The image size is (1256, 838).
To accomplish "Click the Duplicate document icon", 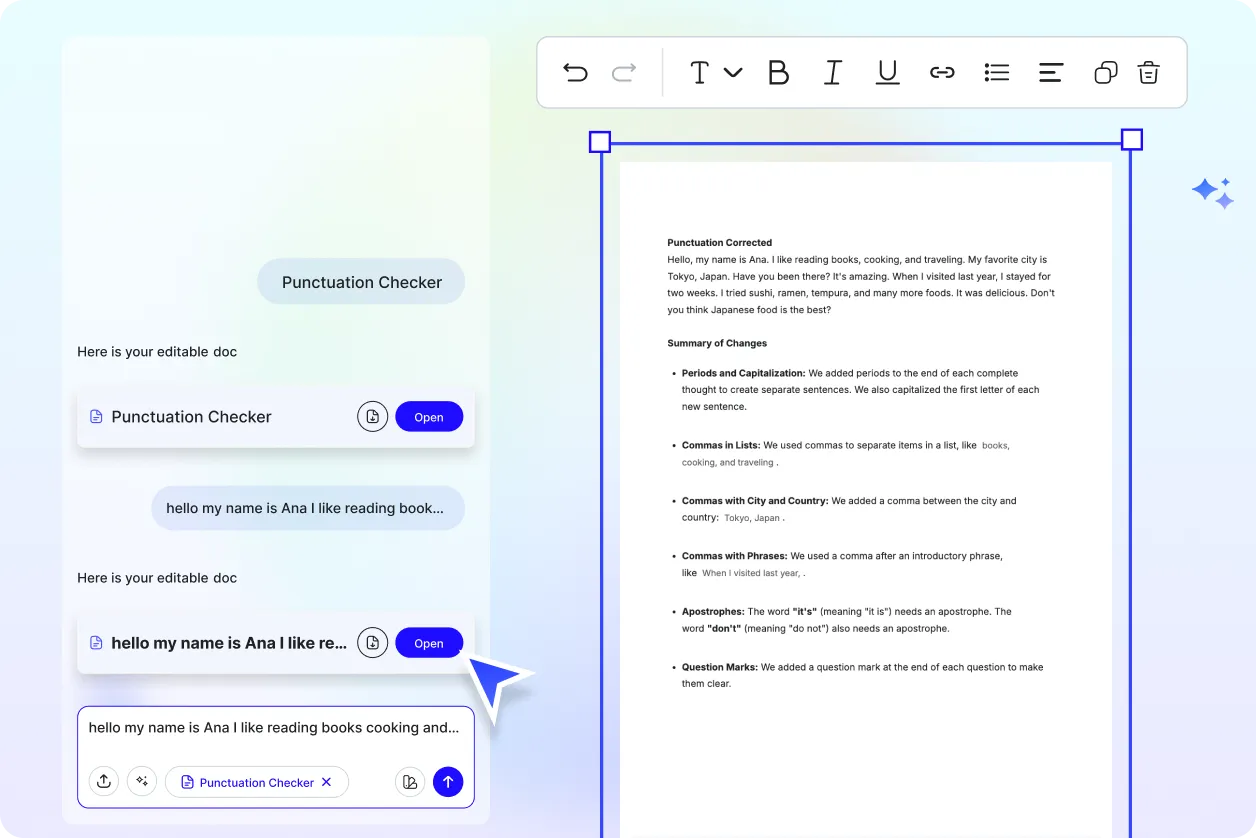I will pyautogui.click(x=1105, y=72).
